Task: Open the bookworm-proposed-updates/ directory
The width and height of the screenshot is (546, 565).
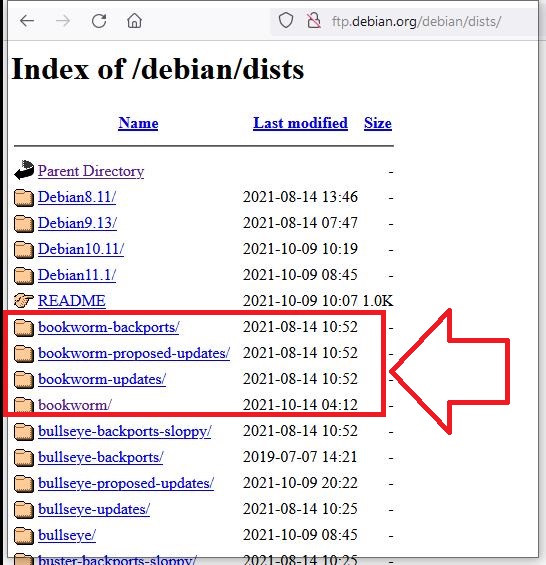Action: tap(134, 353)
